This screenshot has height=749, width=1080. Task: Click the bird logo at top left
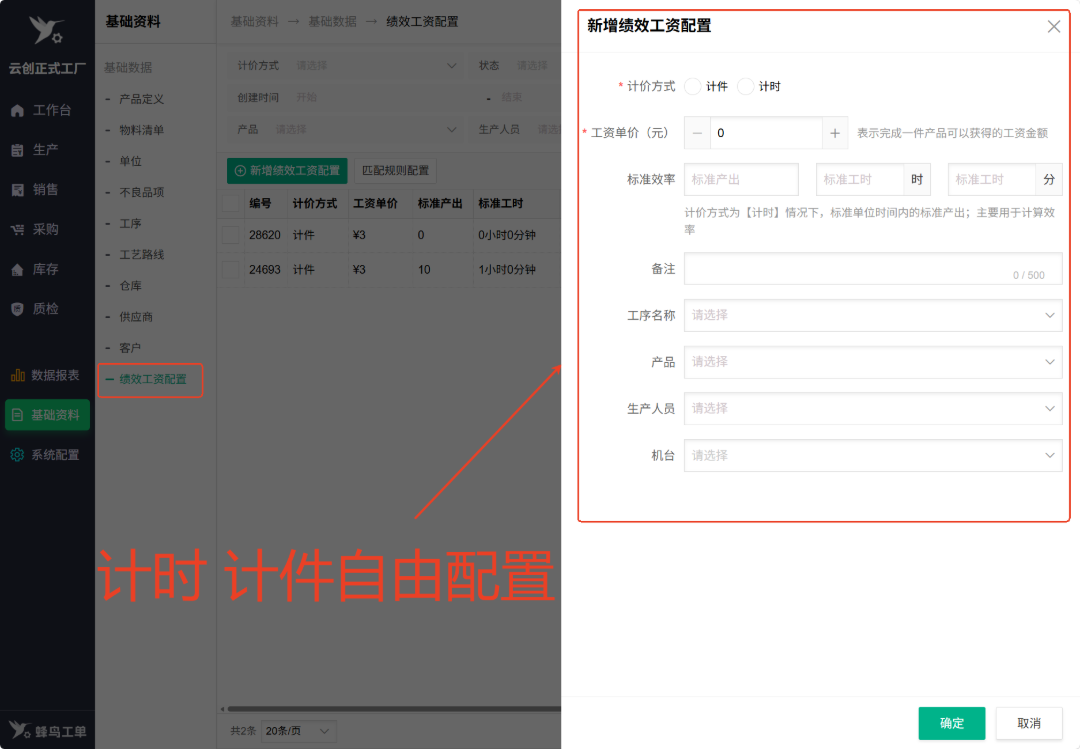click(x=46, y=30)
